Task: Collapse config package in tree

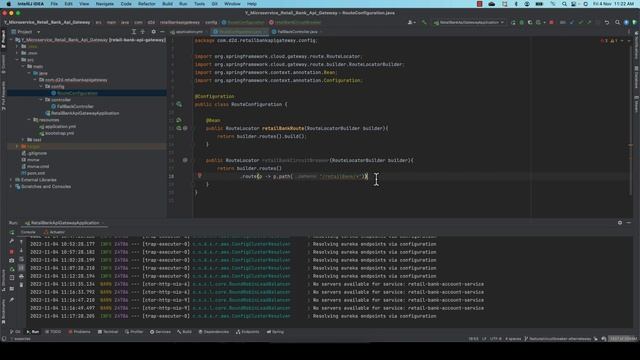Action: [41, 87]
